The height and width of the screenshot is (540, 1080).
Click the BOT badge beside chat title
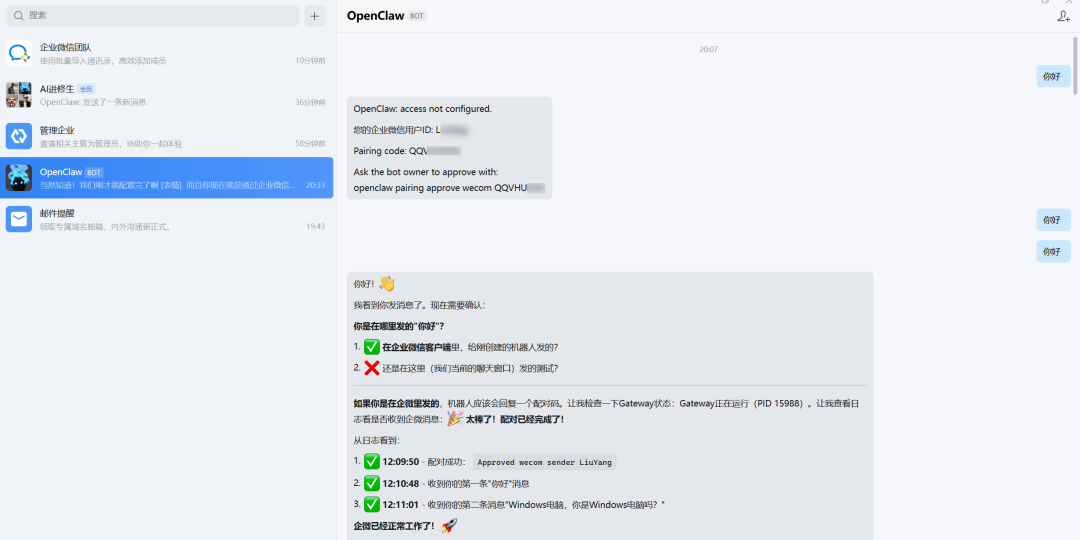coord(417,16)
